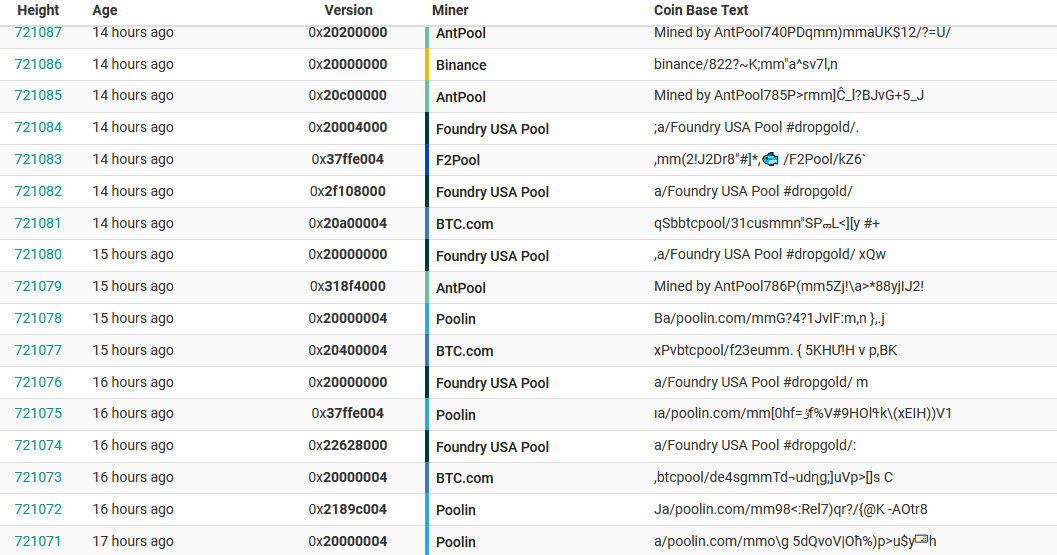Open block height 721084 link
This screenshot has width=1057, height=555.
pyautogui.click(x=38, y=127)
